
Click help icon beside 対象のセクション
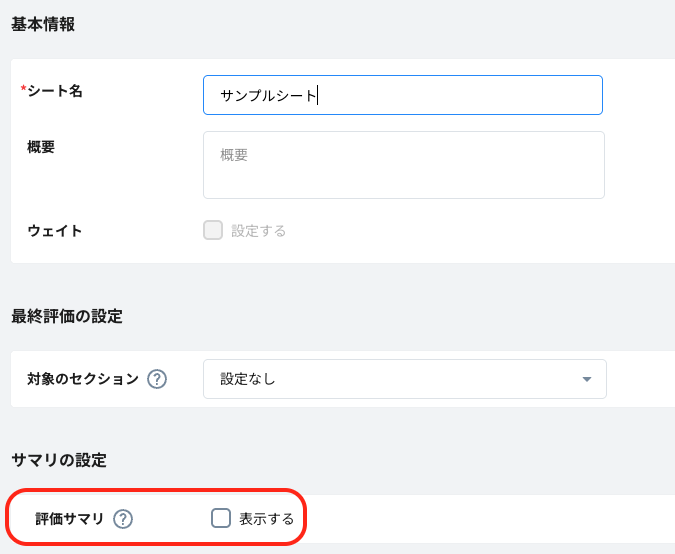157,379
